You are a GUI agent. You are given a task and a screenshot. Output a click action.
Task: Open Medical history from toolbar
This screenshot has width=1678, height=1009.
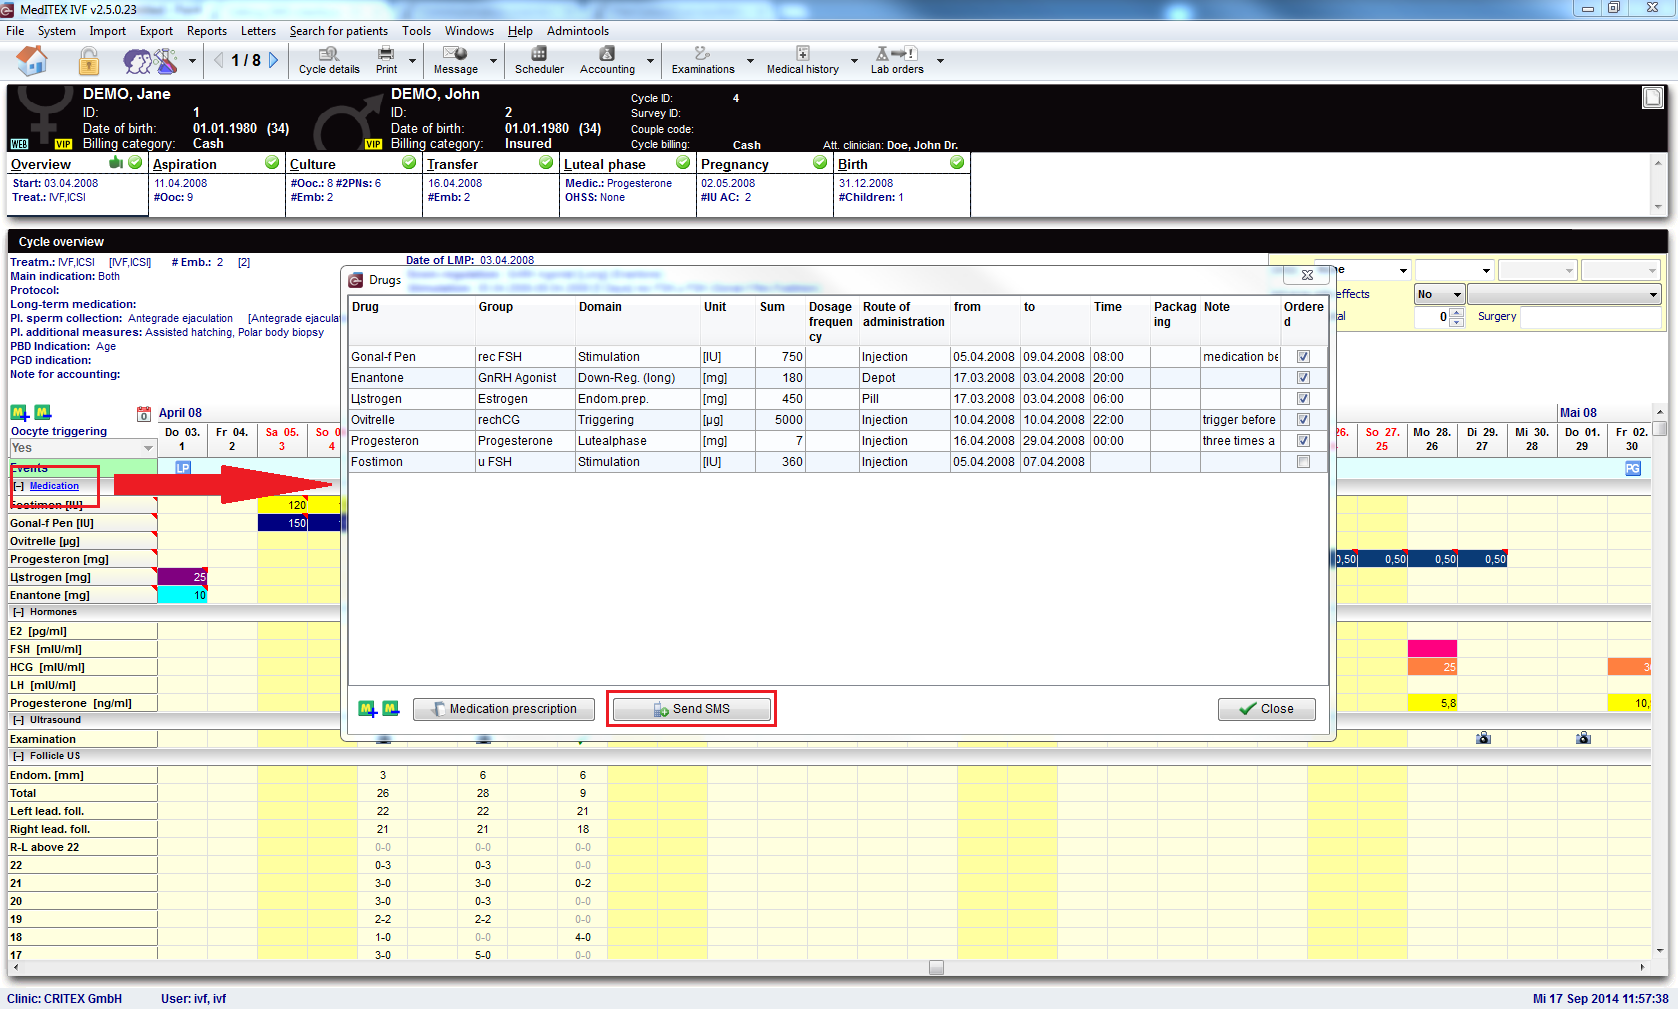pyautogui.click(x=802, y=61)
